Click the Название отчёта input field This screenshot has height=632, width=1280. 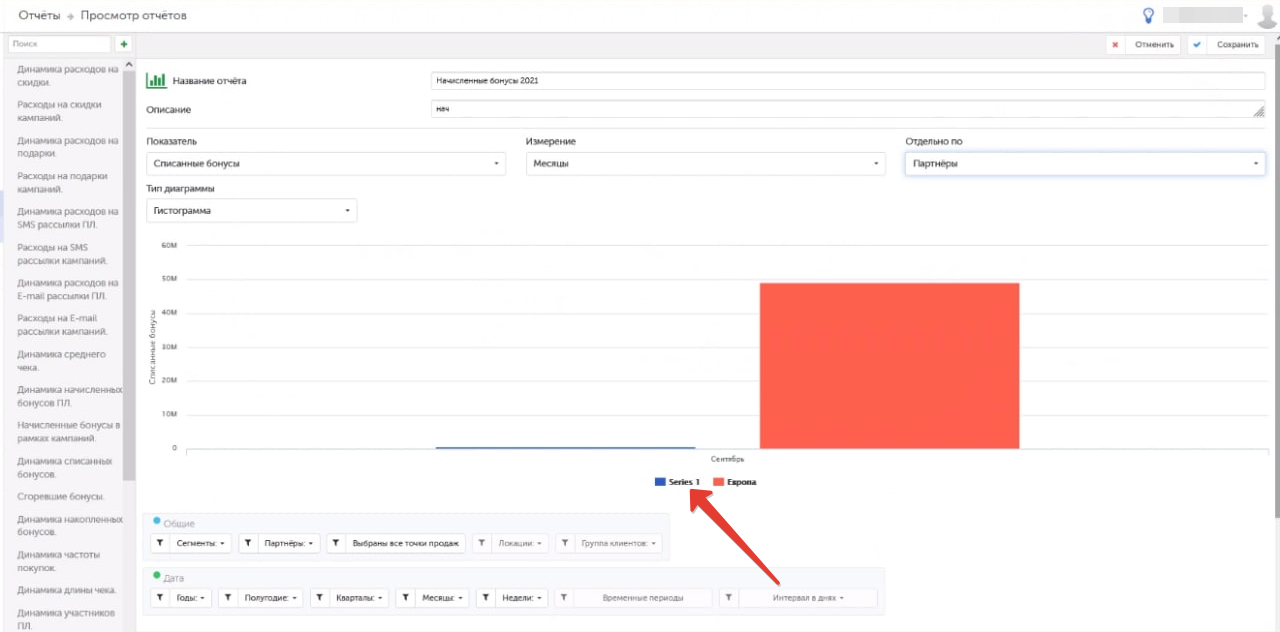(x=848, y=80)
